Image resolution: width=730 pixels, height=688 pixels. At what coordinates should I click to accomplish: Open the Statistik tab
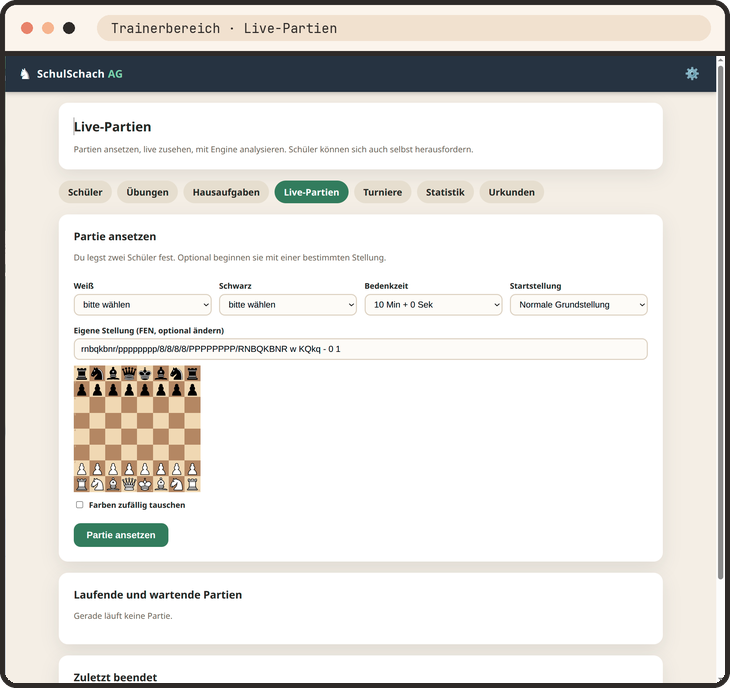(x=445, y=192)
